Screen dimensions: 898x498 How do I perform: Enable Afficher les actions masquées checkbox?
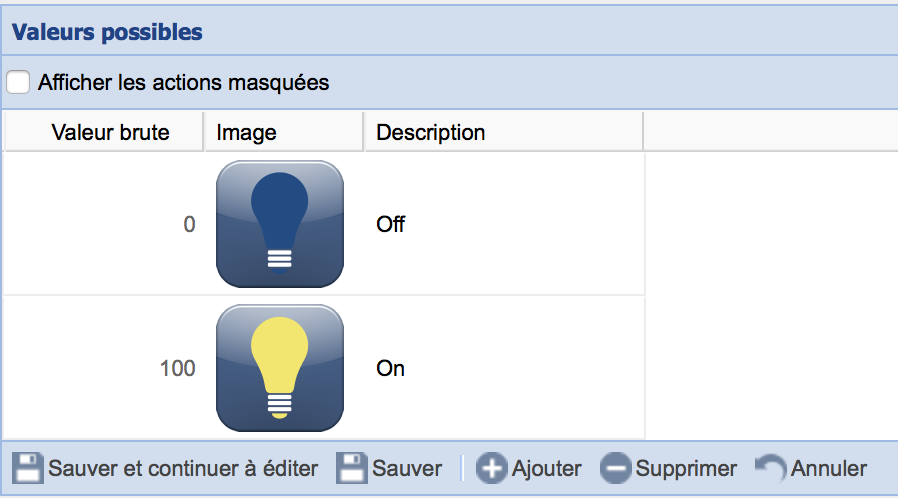click(19, 82)
